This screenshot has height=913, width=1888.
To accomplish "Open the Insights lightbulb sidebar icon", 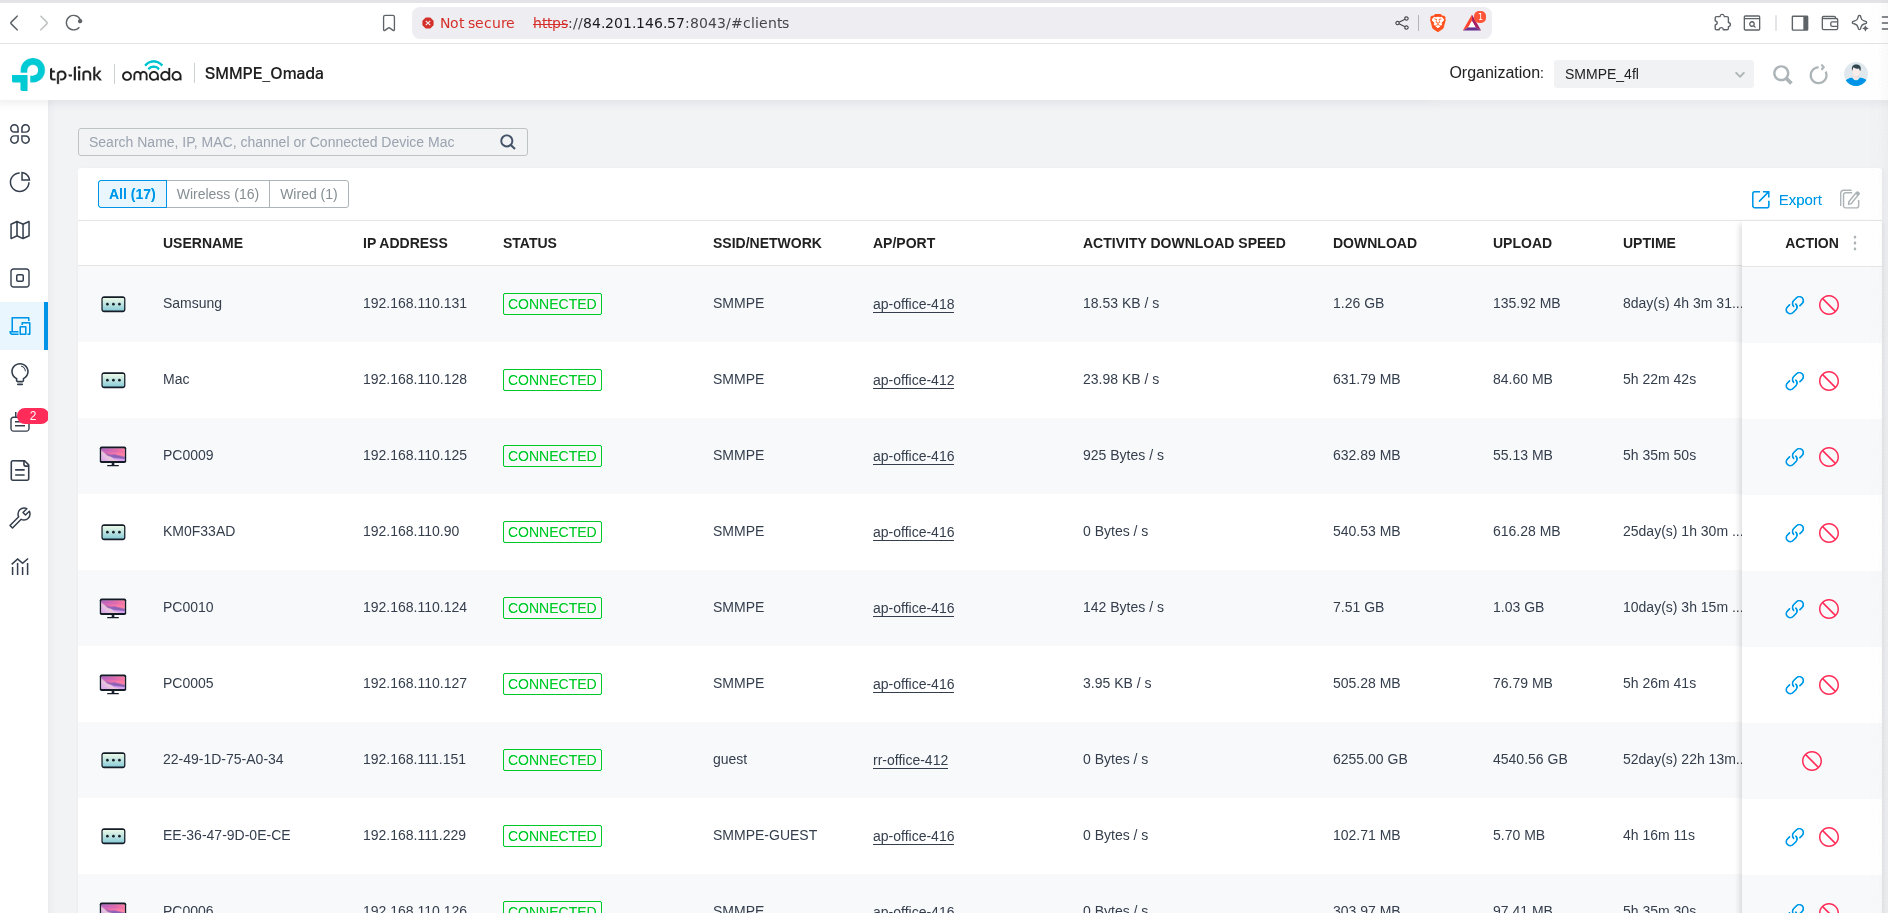I will pyautogui.click(x=20, y=374).
